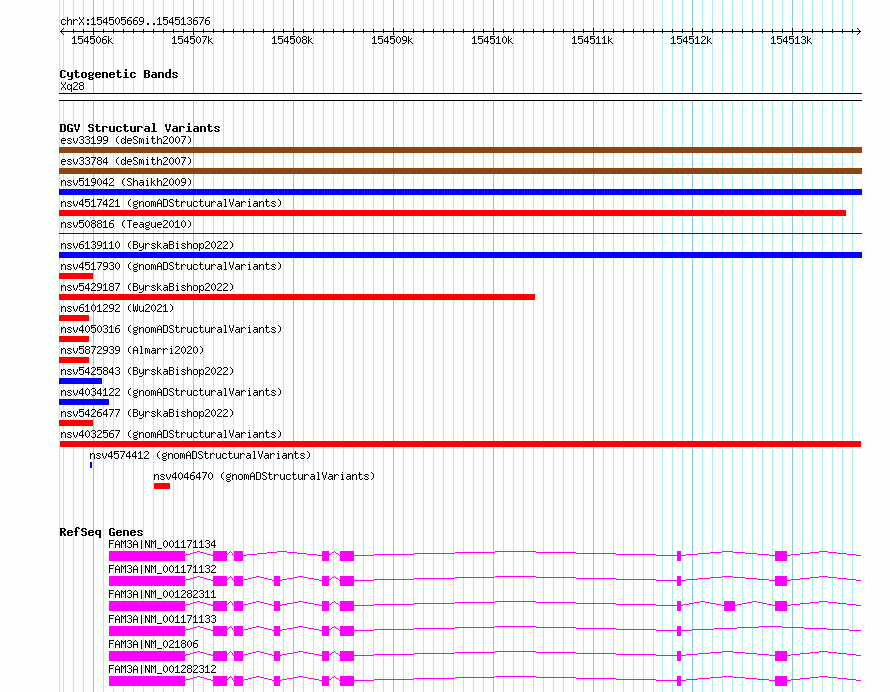Open variant nsv4034122 gnomAD label

coord(171,392)
